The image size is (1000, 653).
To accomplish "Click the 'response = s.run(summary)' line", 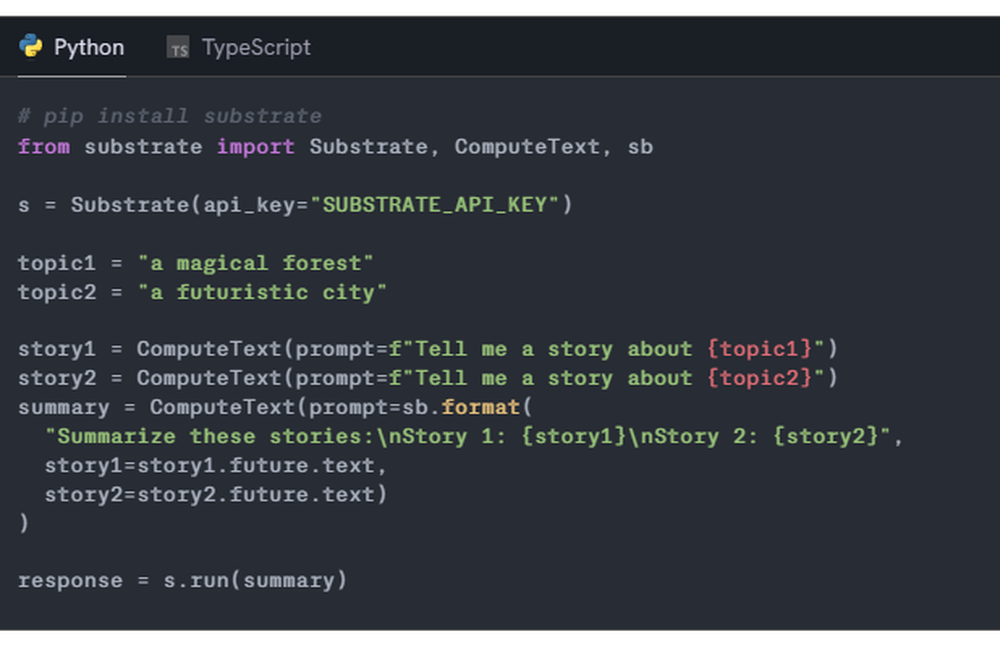I will [182, 580].
